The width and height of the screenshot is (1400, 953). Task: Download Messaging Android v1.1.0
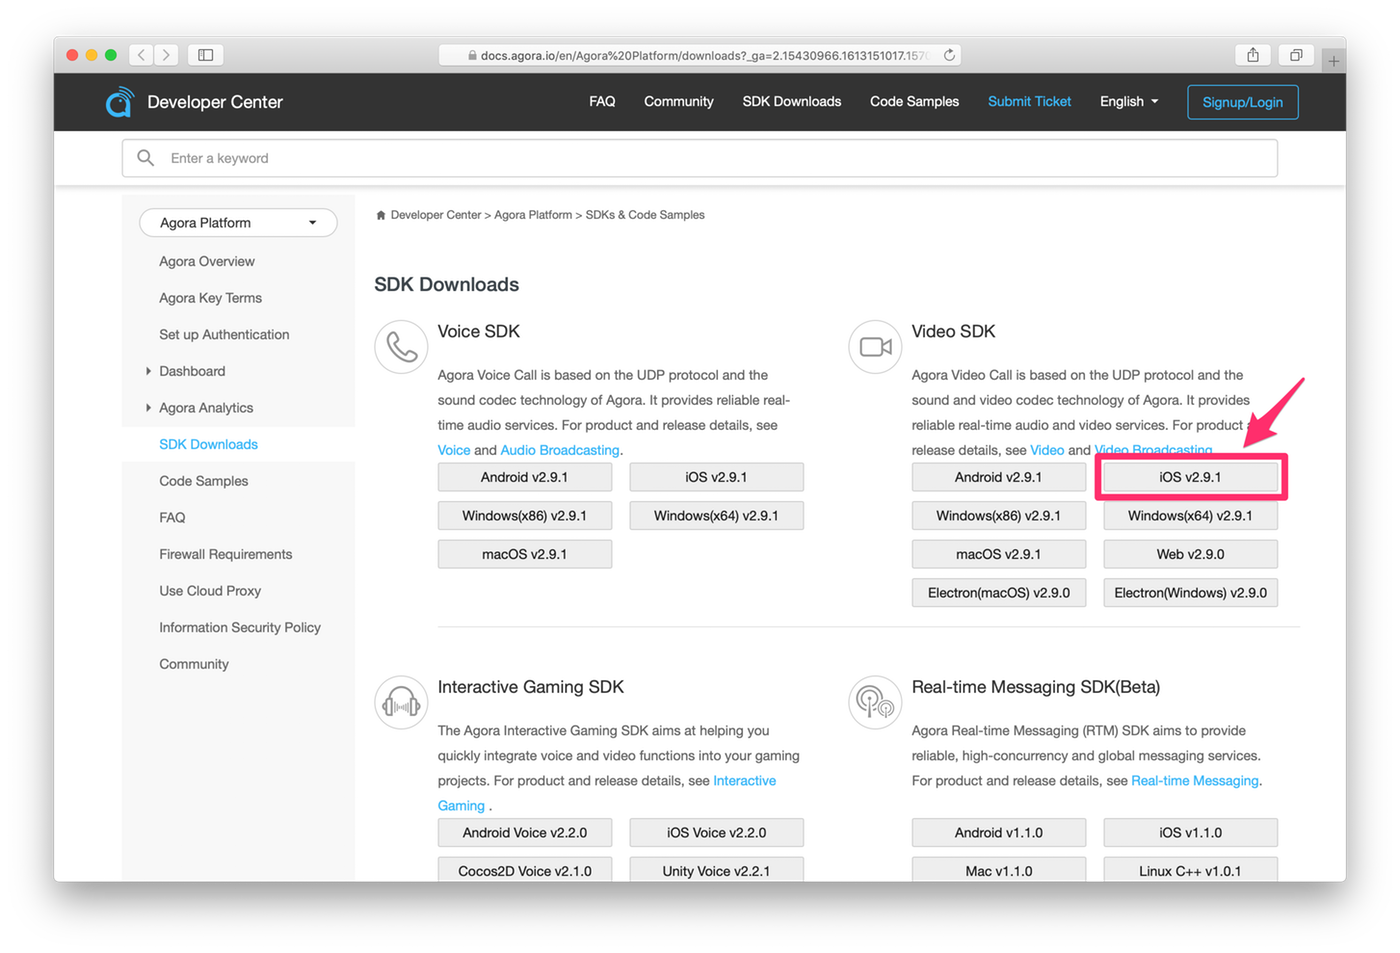click(x=998, y=833)
